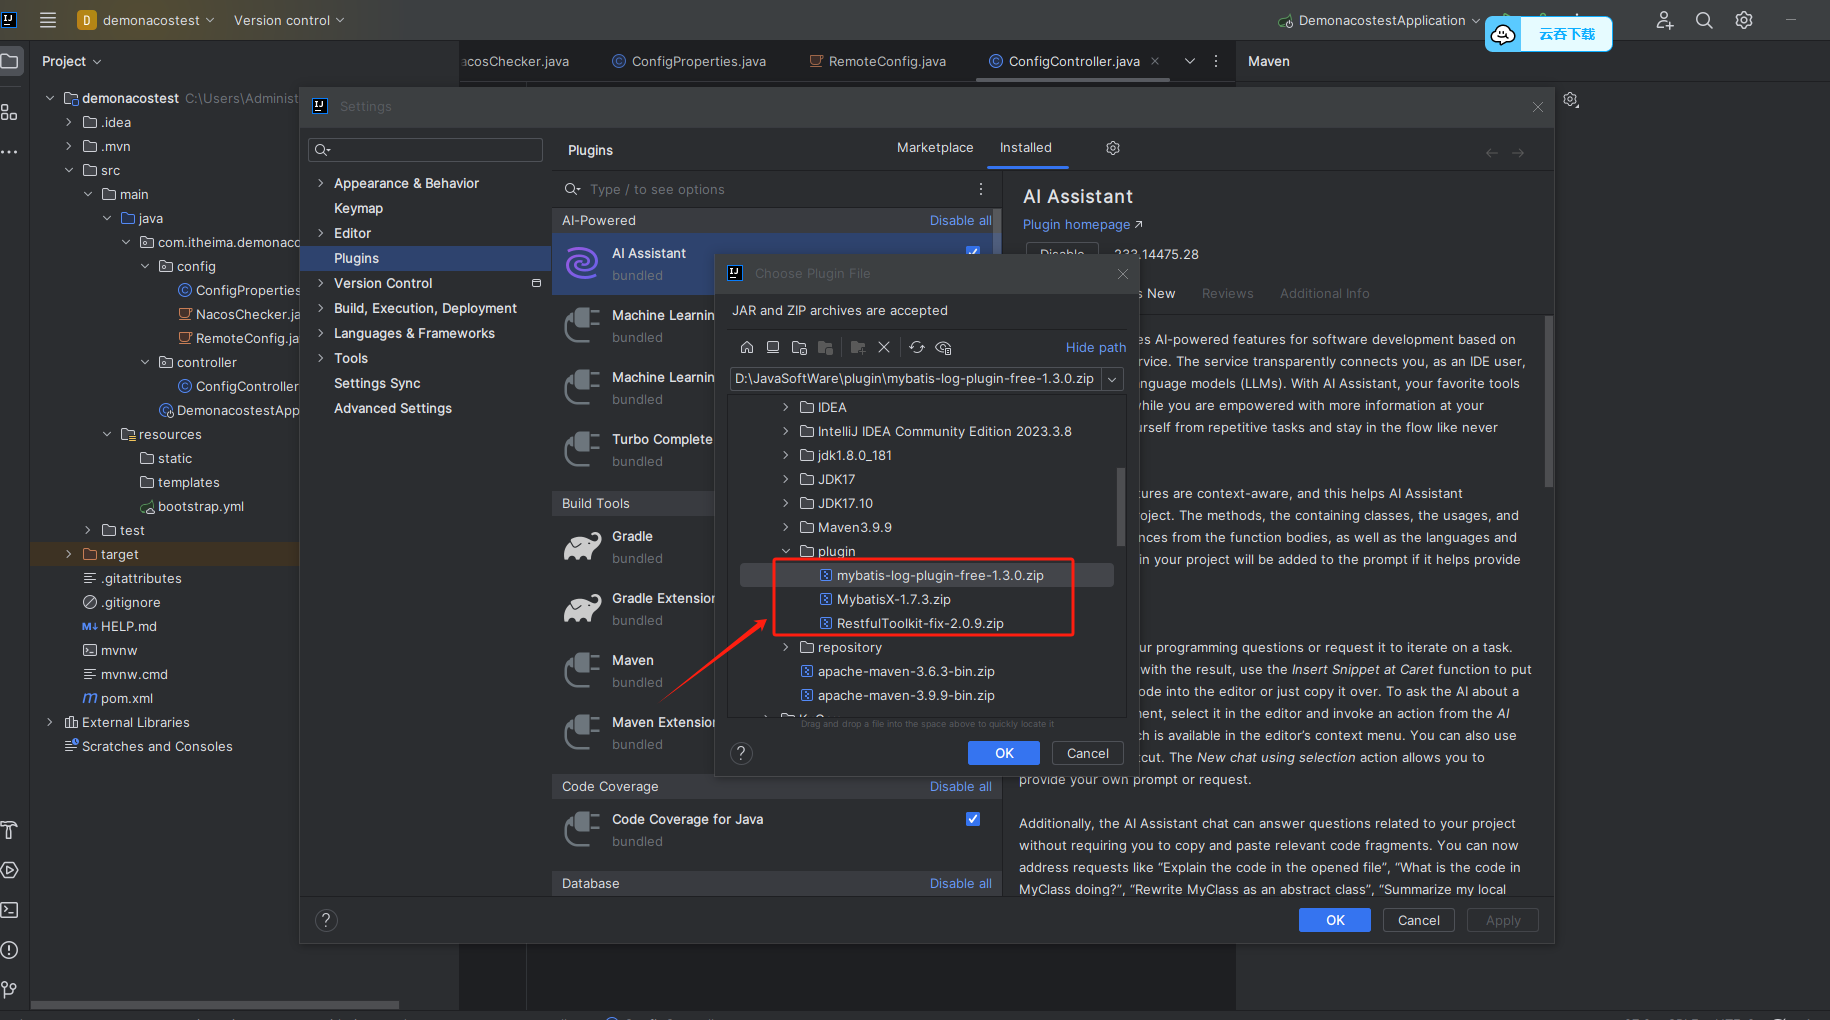Expand Languages & Frameworks settings group
This screenshot has height=1020, width=1830.
click(x=321, y=333)
